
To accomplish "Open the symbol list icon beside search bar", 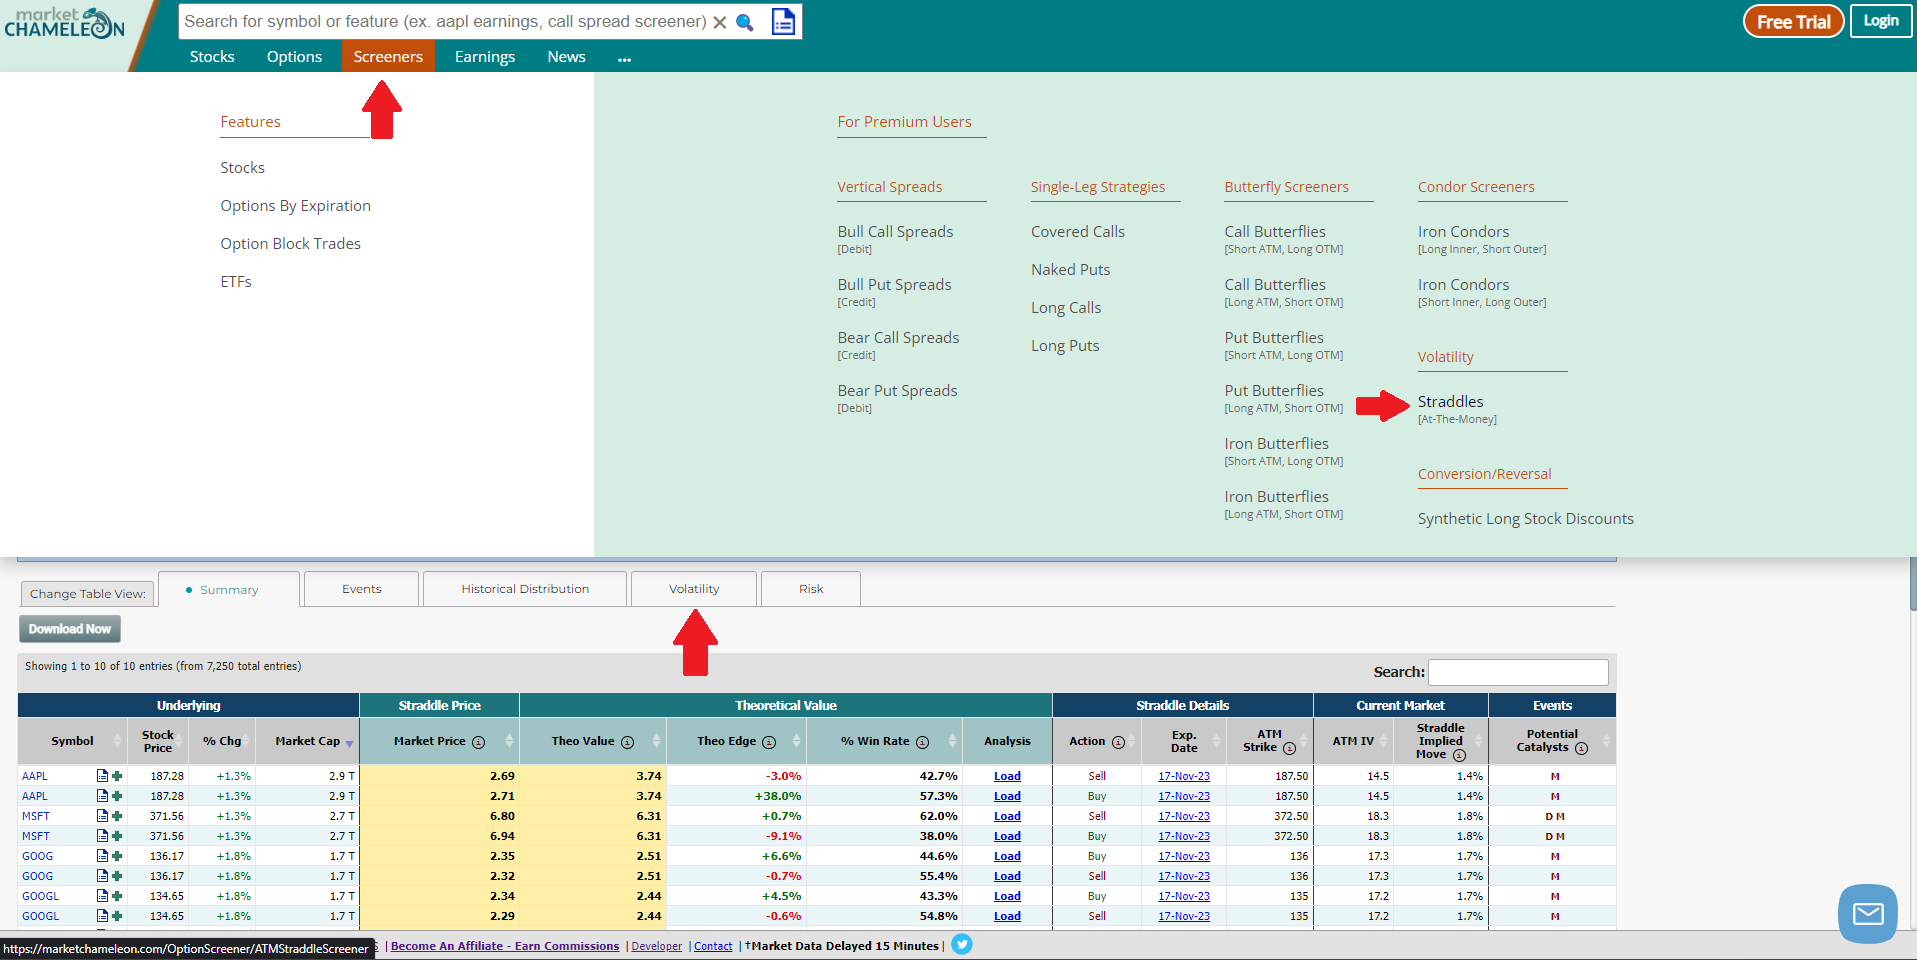I will pyautogui.click(x=783, y=21).
